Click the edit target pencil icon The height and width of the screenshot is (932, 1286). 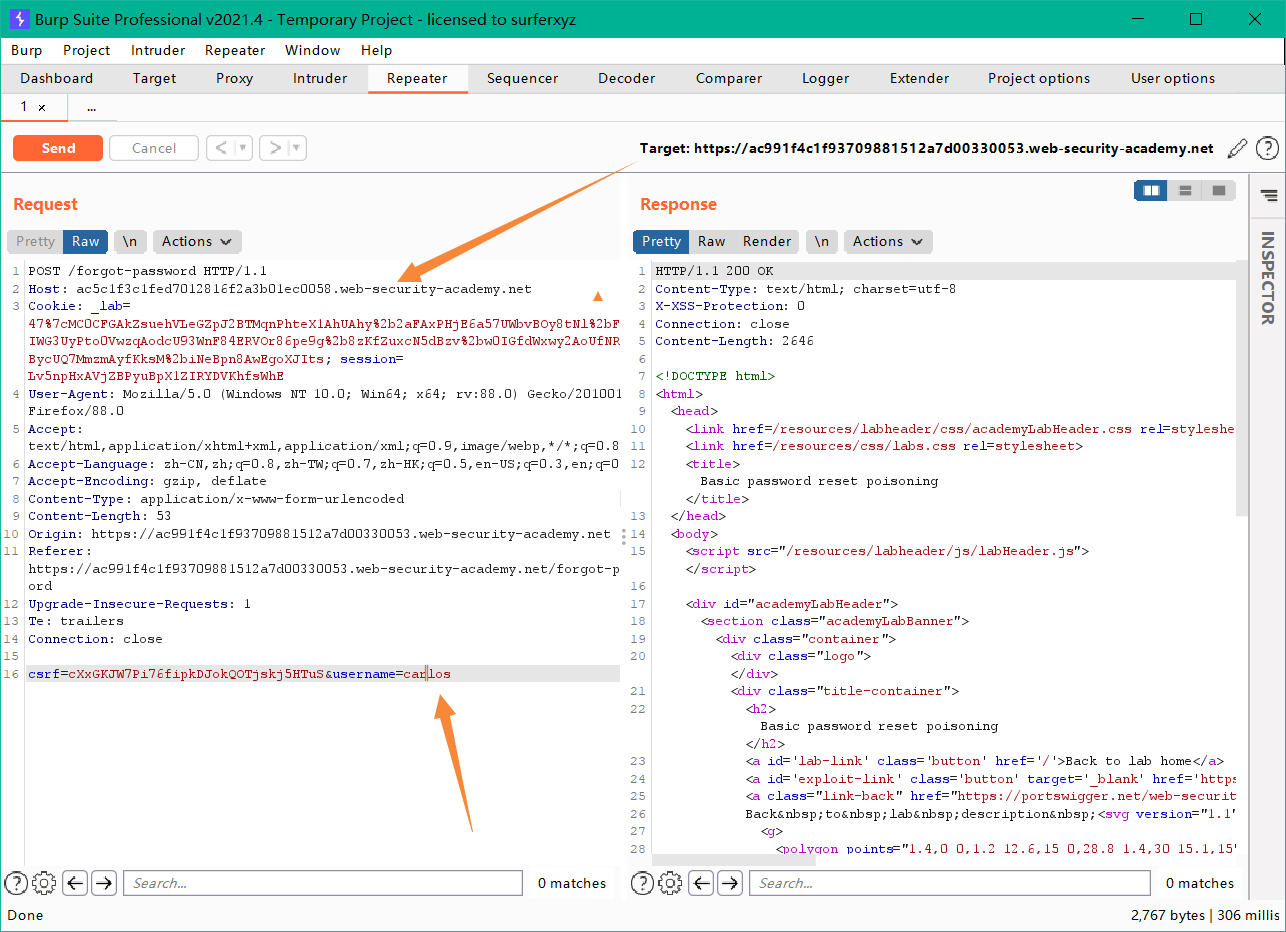1237,148
